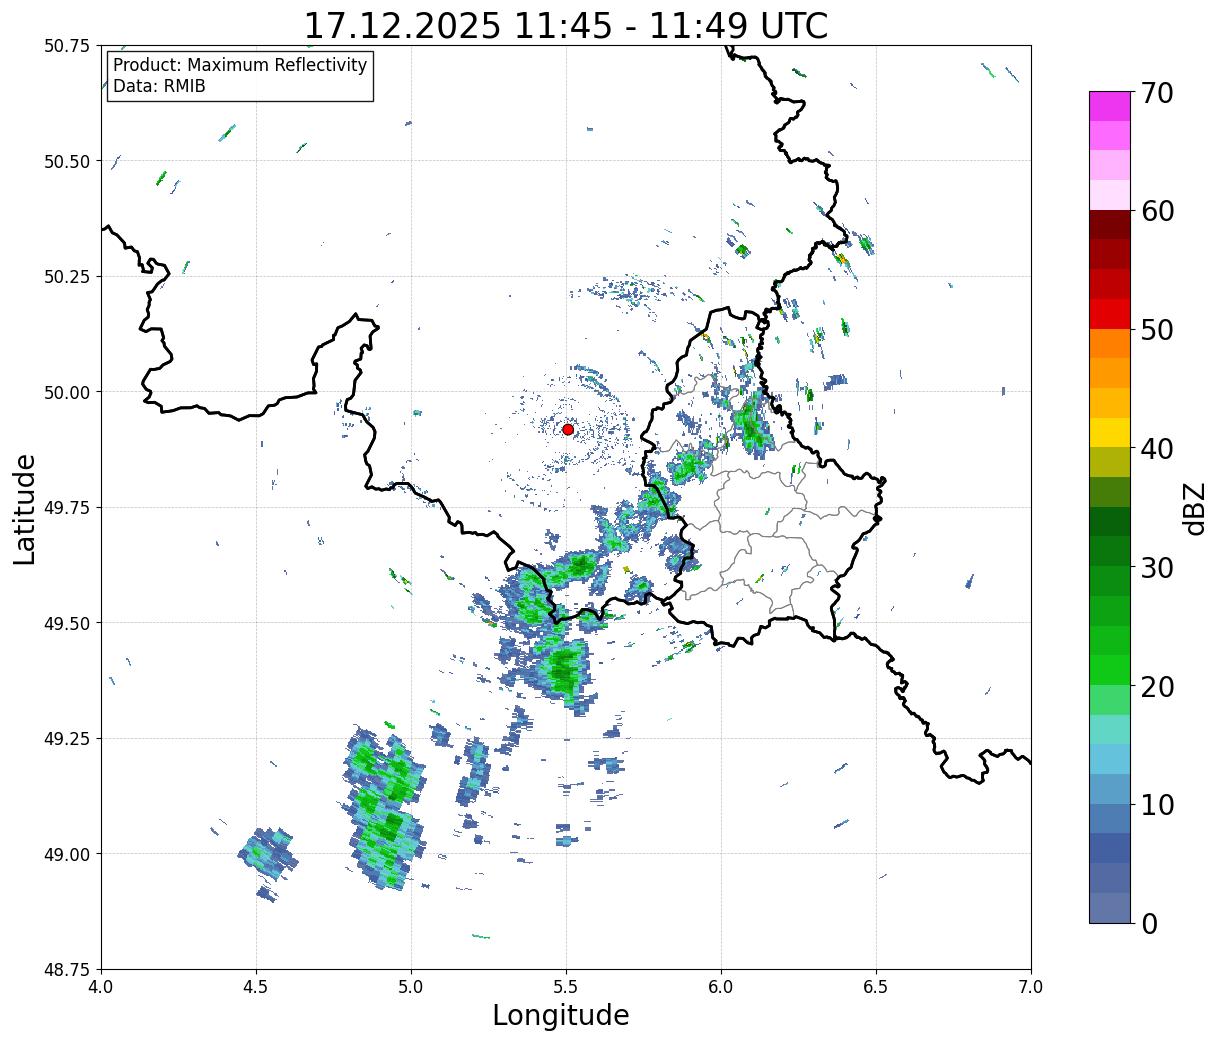Click the latitude tick label 50.75
The height and width of the screenshot is (1040, 1219).
(67, 46)
